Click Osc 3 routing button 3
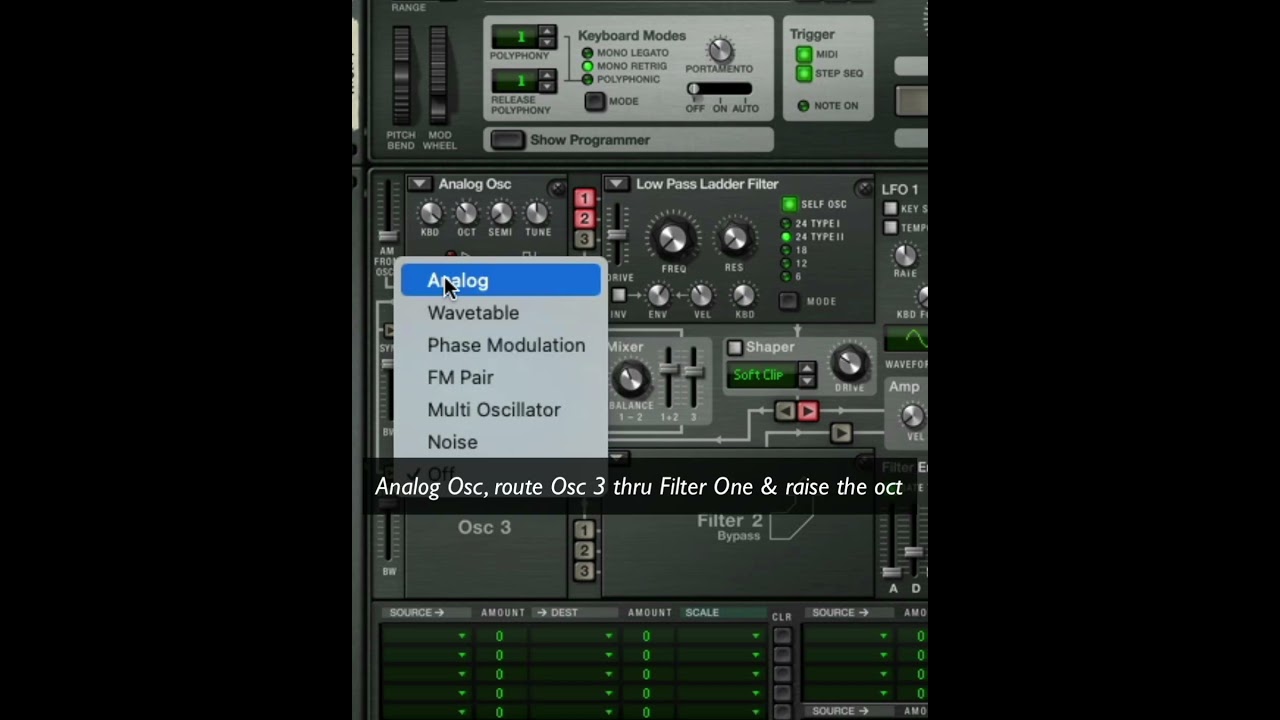 point(584,571)
